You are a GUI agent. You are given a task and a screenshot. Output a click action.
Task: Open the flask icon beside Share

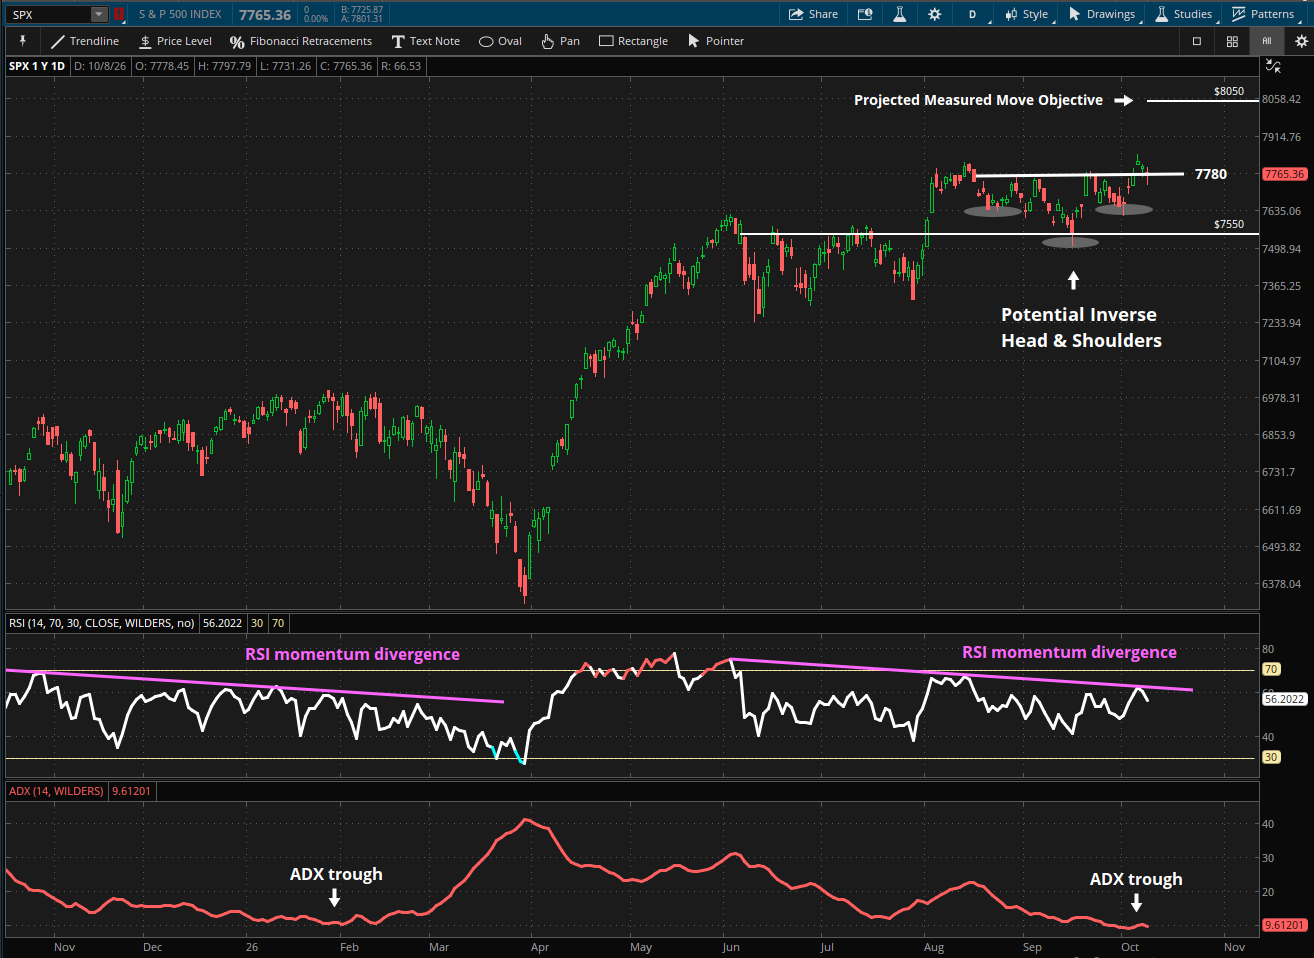pos(900,14)
